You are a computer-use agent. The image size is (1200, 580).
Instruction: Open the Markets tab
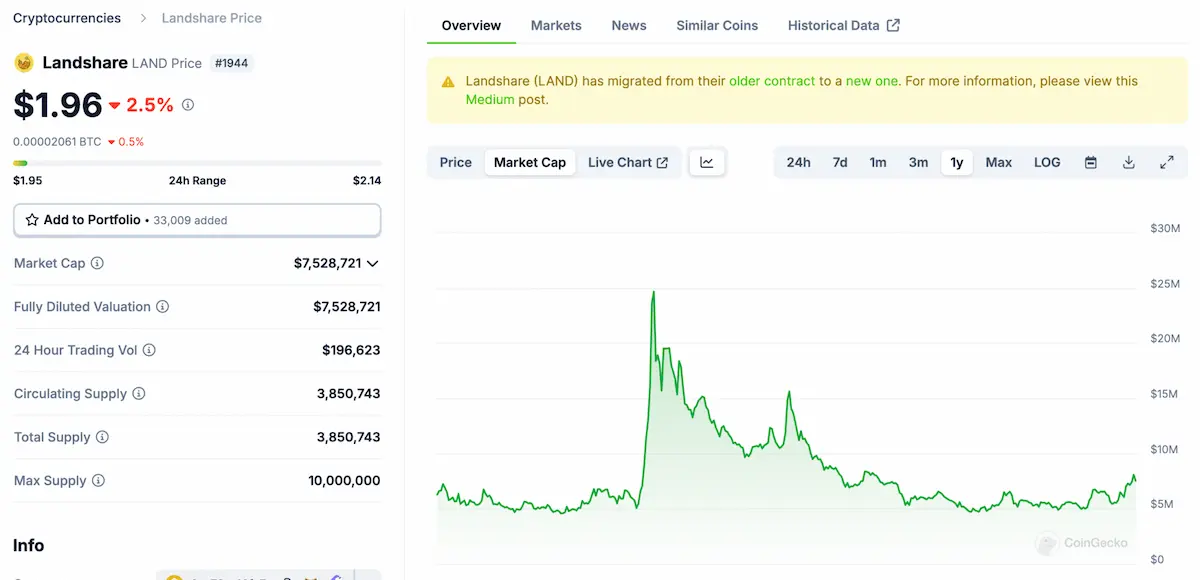(556, 25)
